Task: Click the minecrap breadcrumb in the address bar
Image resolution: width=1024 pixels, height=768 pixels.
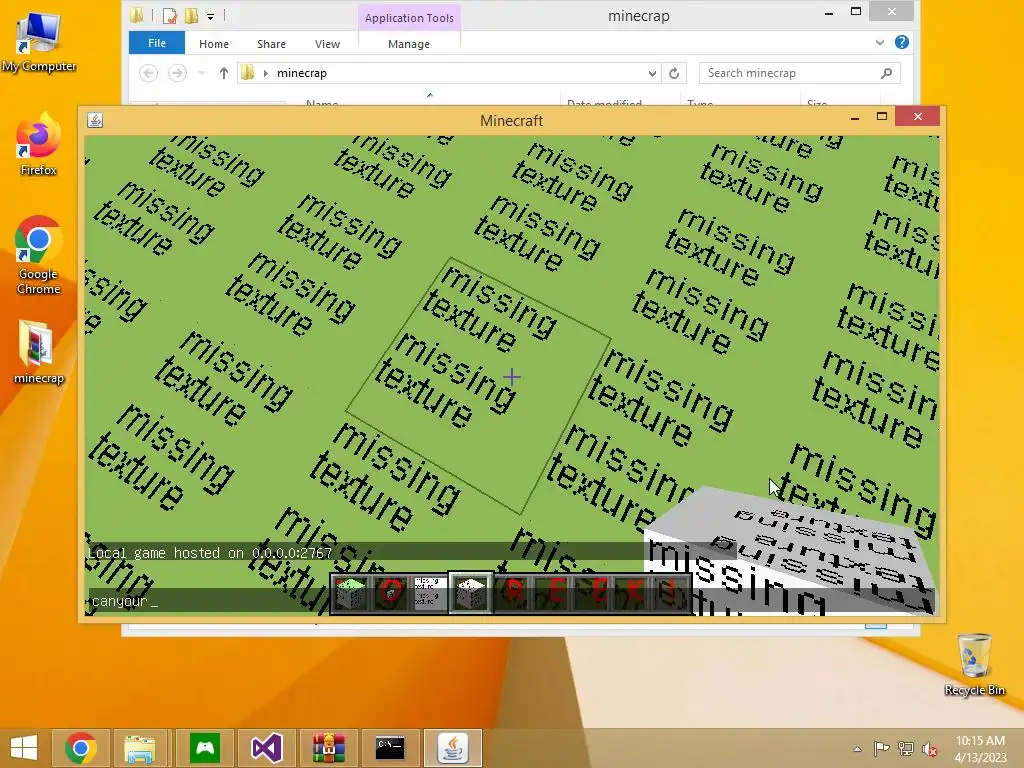Action: pyautogui.click(x=302, y=73)
